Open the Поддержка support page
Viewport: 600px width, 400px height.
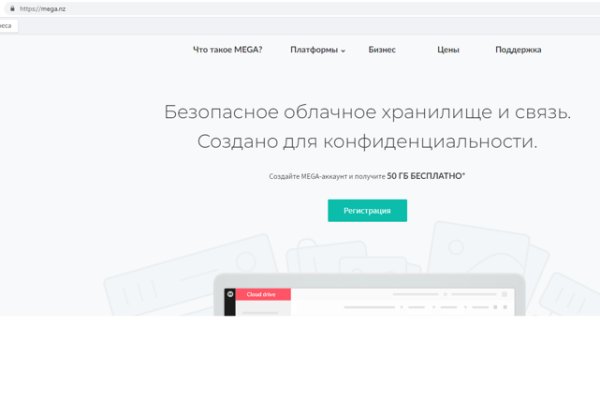click(518, 49)
